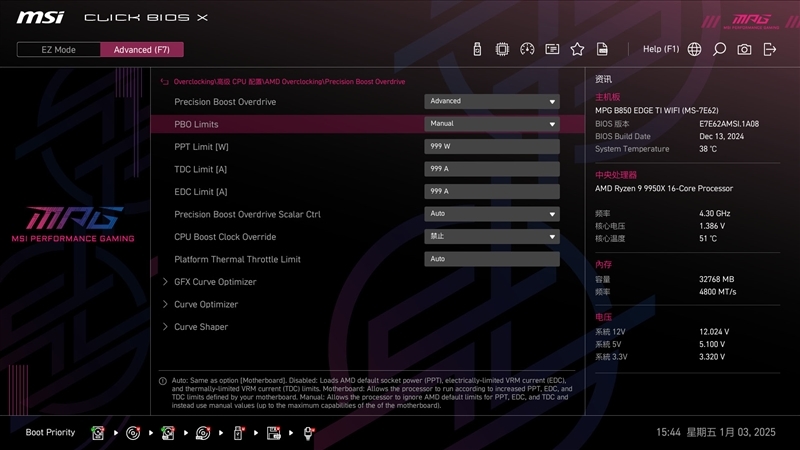The height and width of the screenshot is (450, 800).
Task: Click EDC Limit 999 A field
Action: (x=492, y=191)
